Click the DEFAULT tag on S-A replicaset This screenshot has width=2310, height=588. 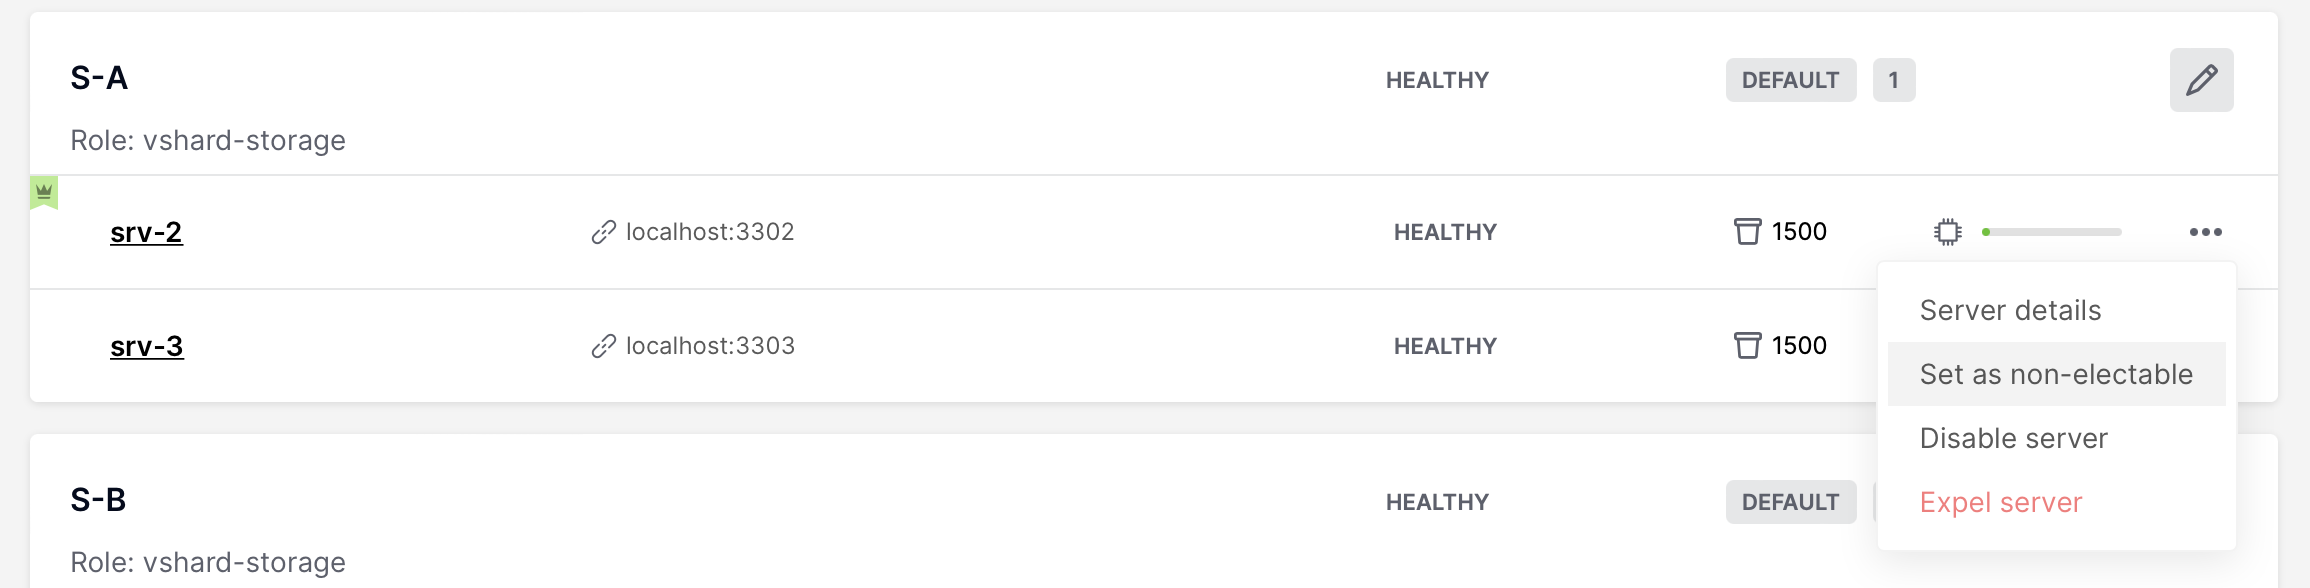[x=1791, y=80]
